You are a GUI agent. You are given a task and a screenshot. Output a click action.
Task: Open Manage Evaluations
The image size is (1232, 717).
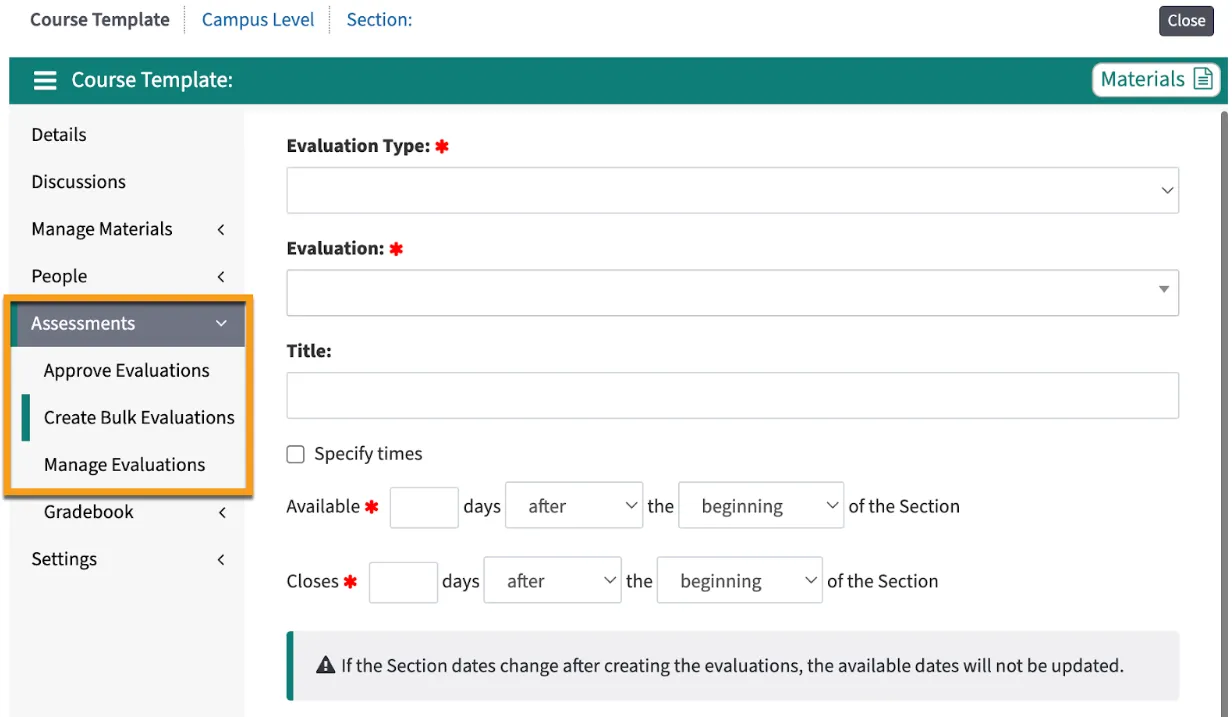(x=125, y=465)
